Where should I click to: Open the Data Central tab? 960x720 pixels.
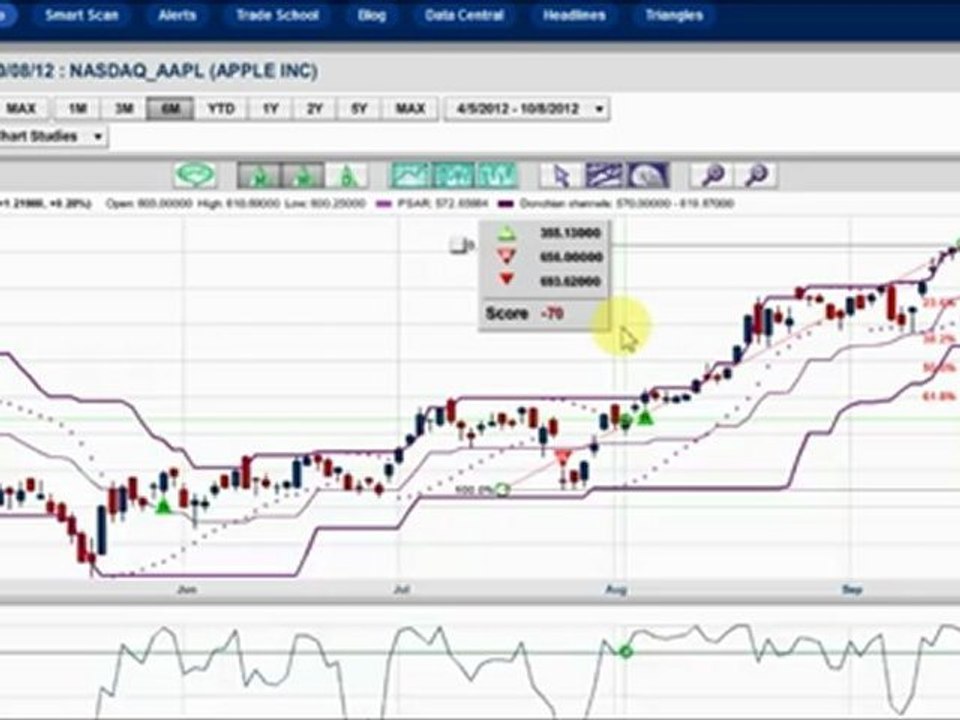464,15
